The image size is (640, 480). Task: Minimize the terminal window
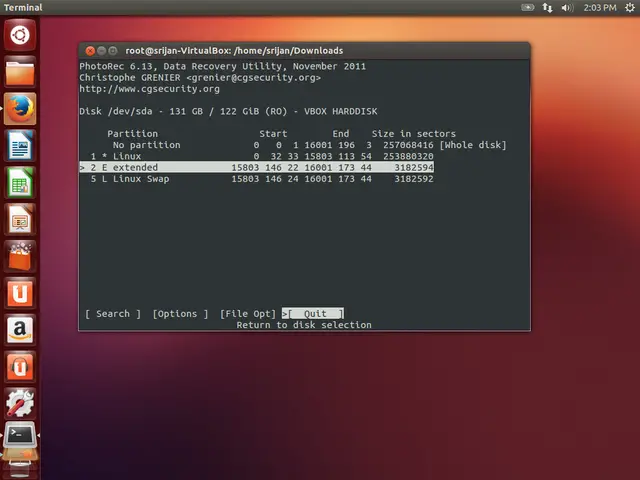click(101, 51)
